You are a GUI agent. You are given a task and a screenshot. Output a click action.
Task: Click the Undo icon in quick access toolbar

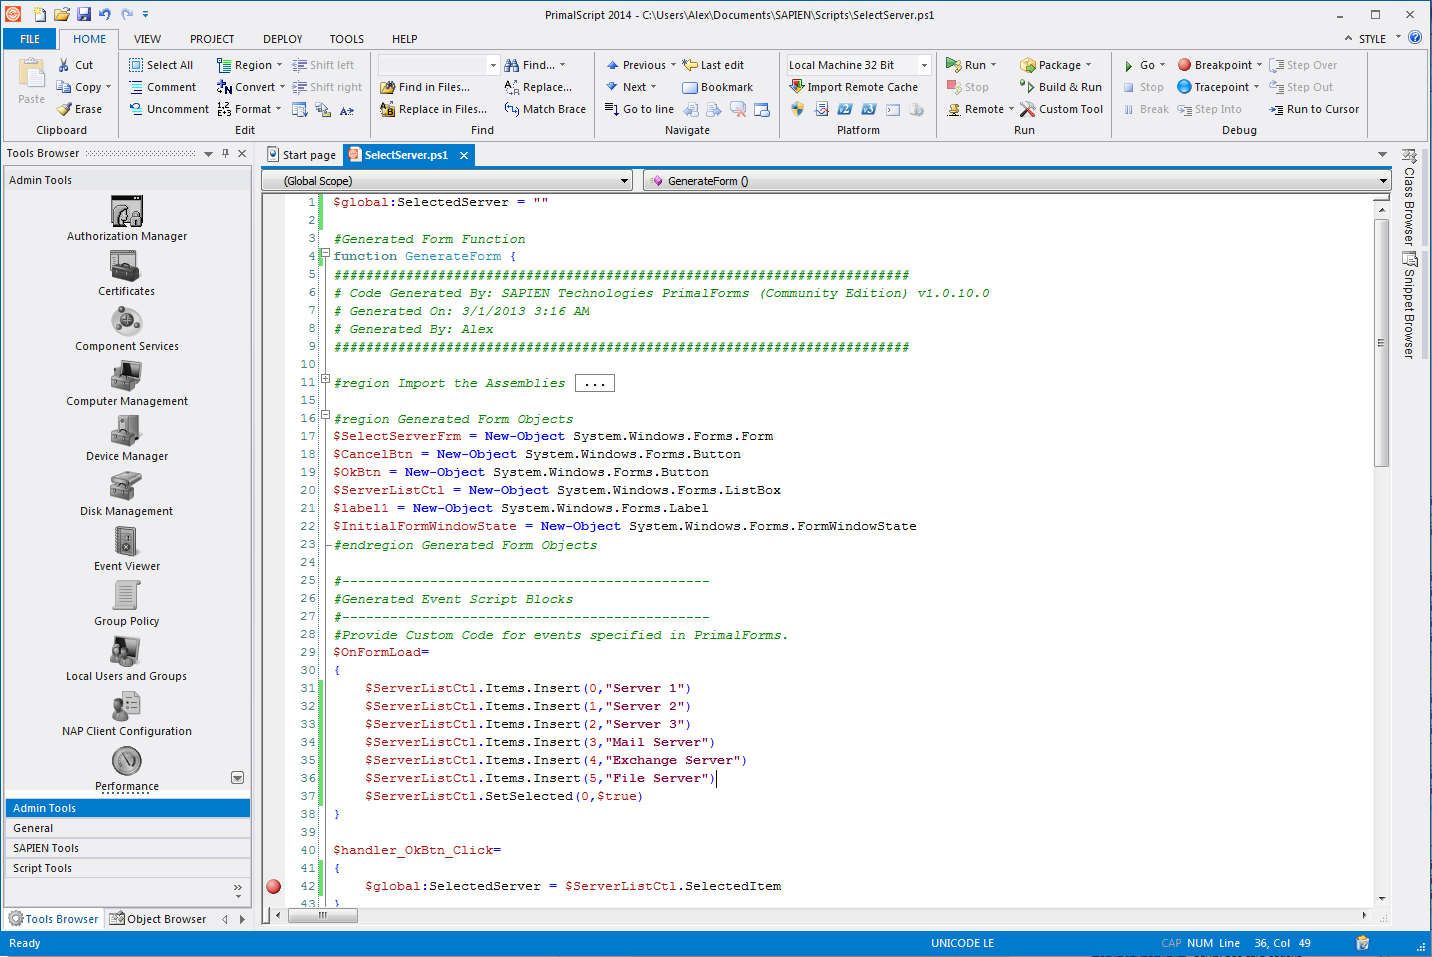(x=105, y=14)
